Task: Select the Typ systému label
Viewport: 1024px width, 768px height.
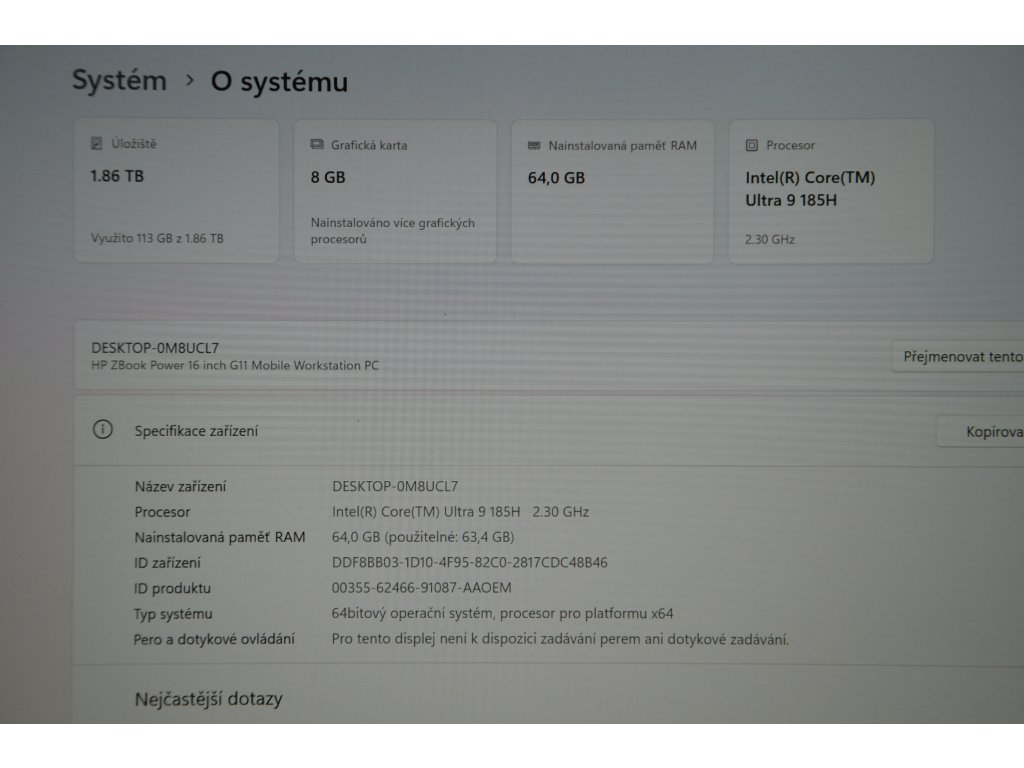Action: pyautogui.click(x=173, y=614)
